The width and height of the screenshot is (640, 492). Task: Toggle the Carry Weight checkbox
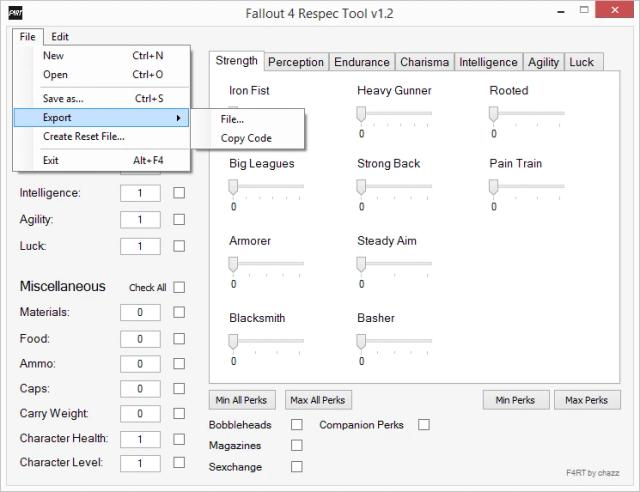(x=179, y=414)
